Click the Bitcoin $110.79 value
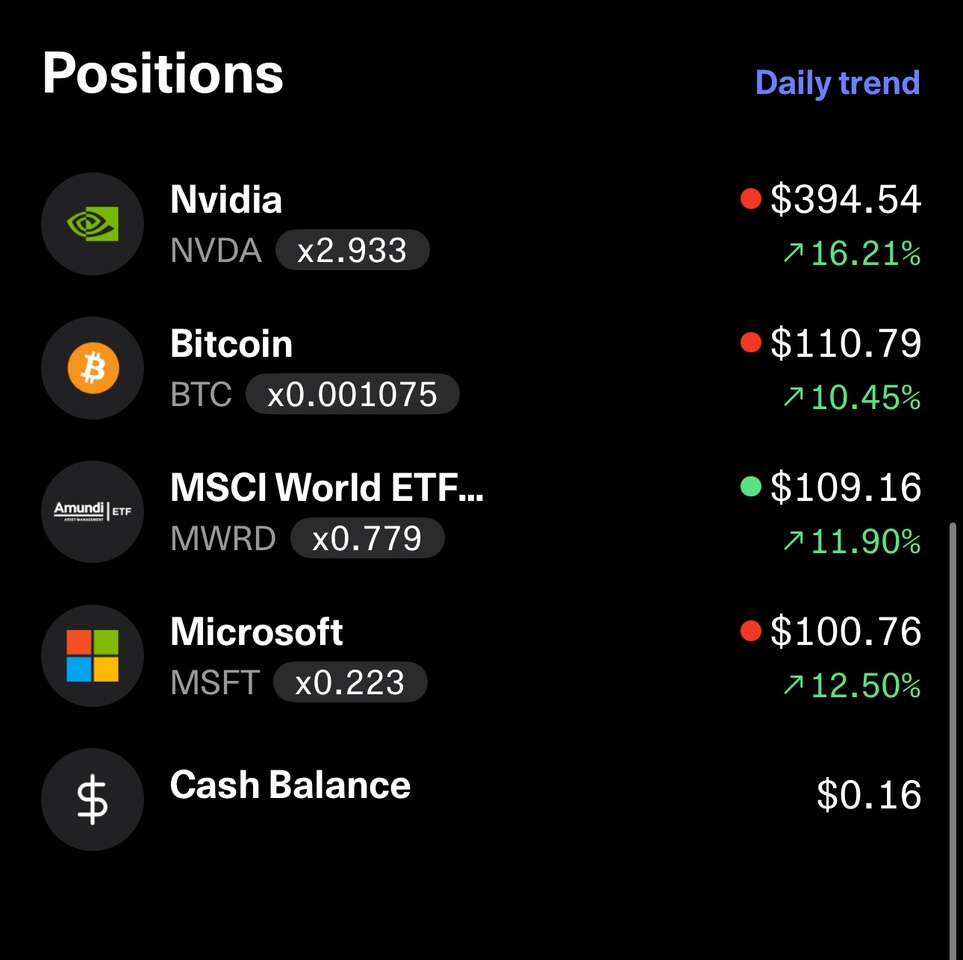Image resolution: width=963 pixels, height=960 pixels. (846, 343)
